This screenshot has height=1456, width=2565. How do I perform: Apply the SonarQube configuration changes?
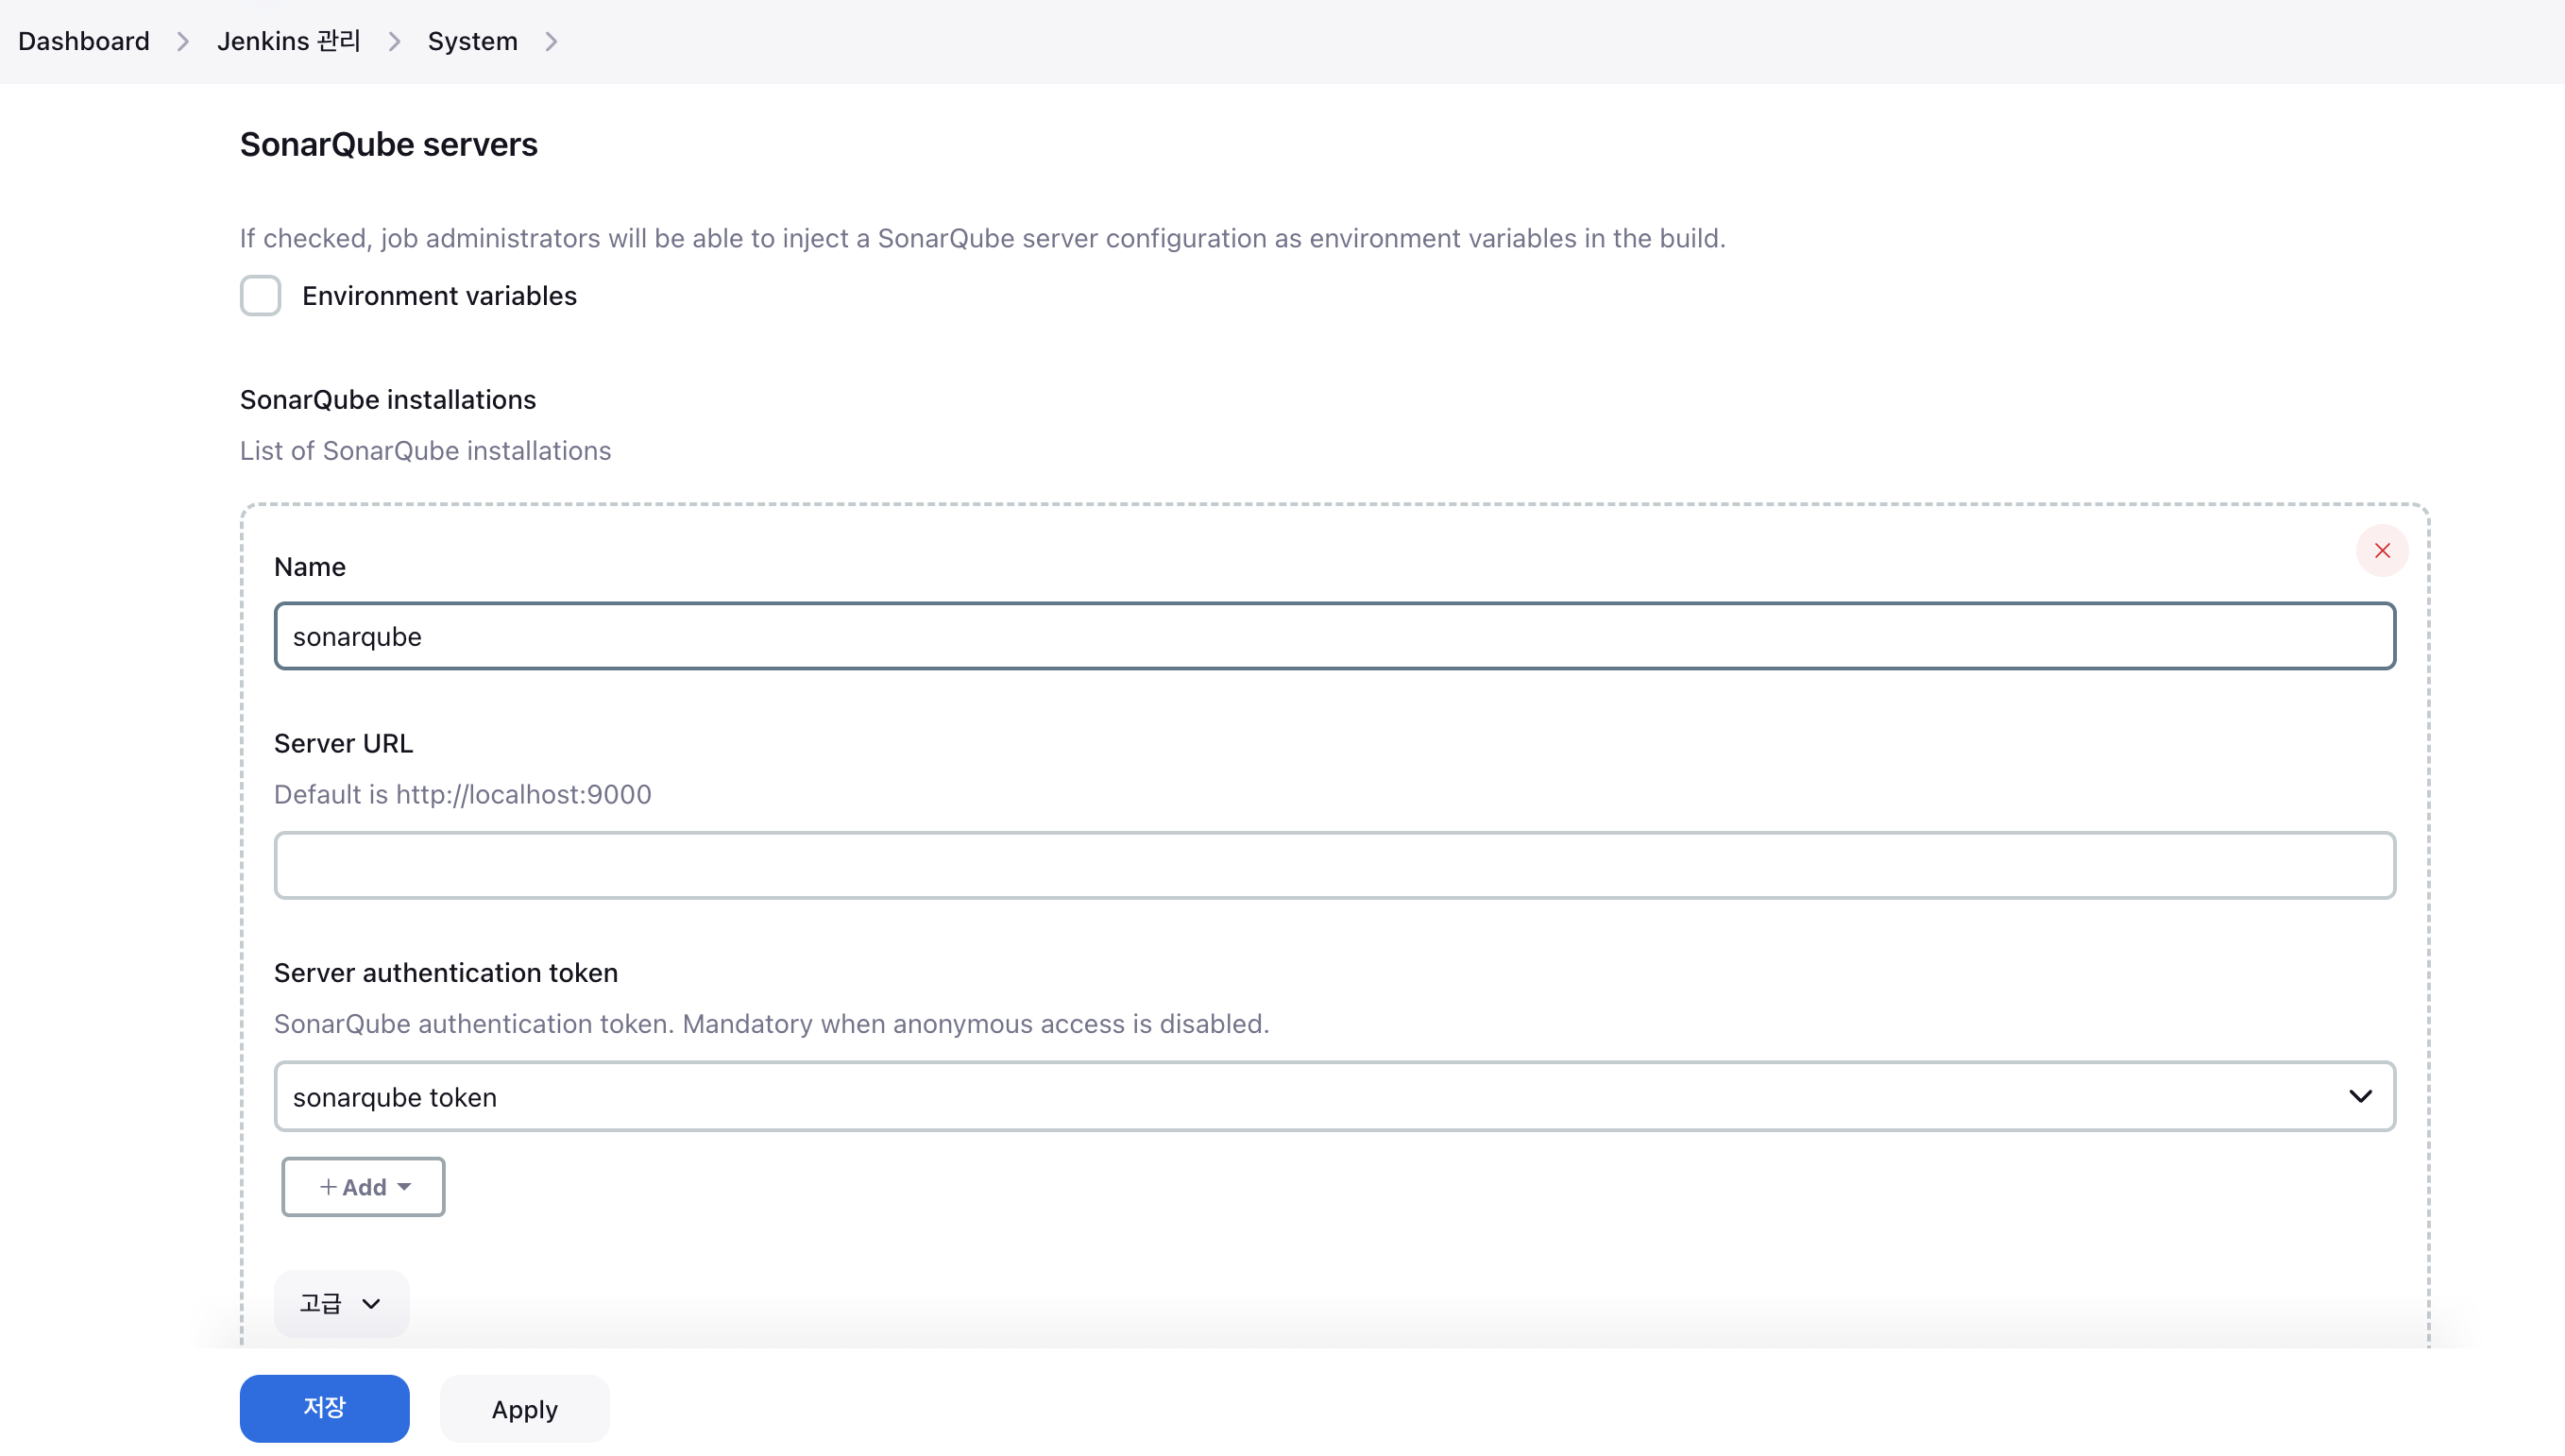click(x=524, y=1408)
